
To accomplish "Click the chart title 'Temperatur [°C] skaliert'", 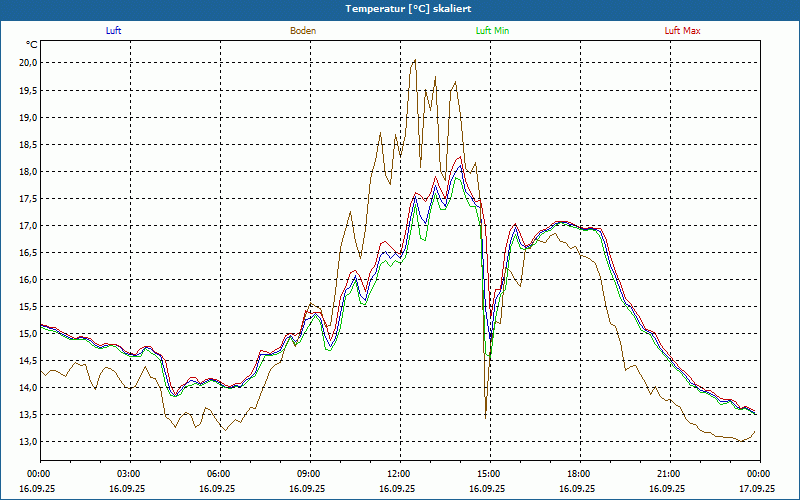I will 399,9.
